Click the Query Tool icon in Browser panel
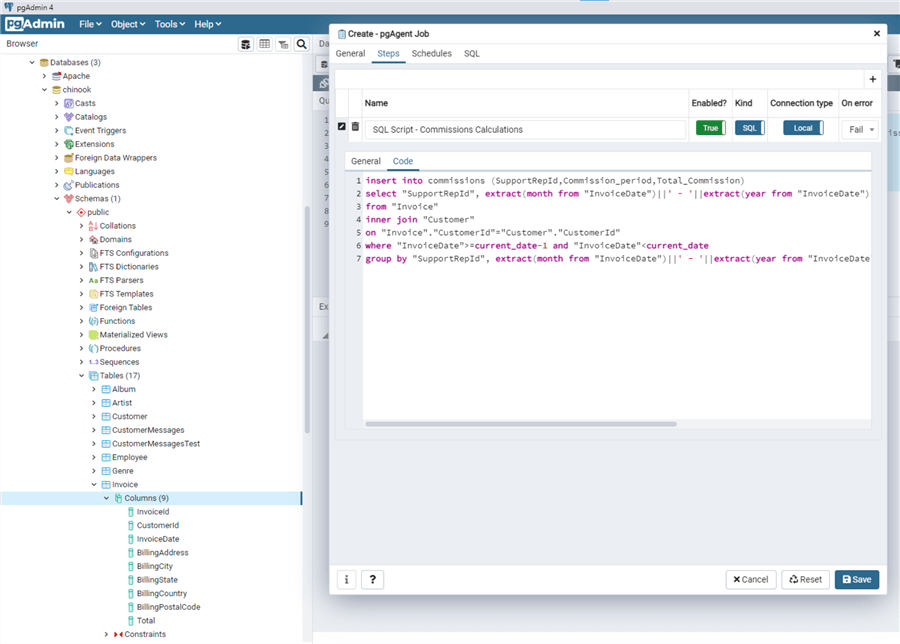This screenshot has height=644, width=900. coord(246,44)
